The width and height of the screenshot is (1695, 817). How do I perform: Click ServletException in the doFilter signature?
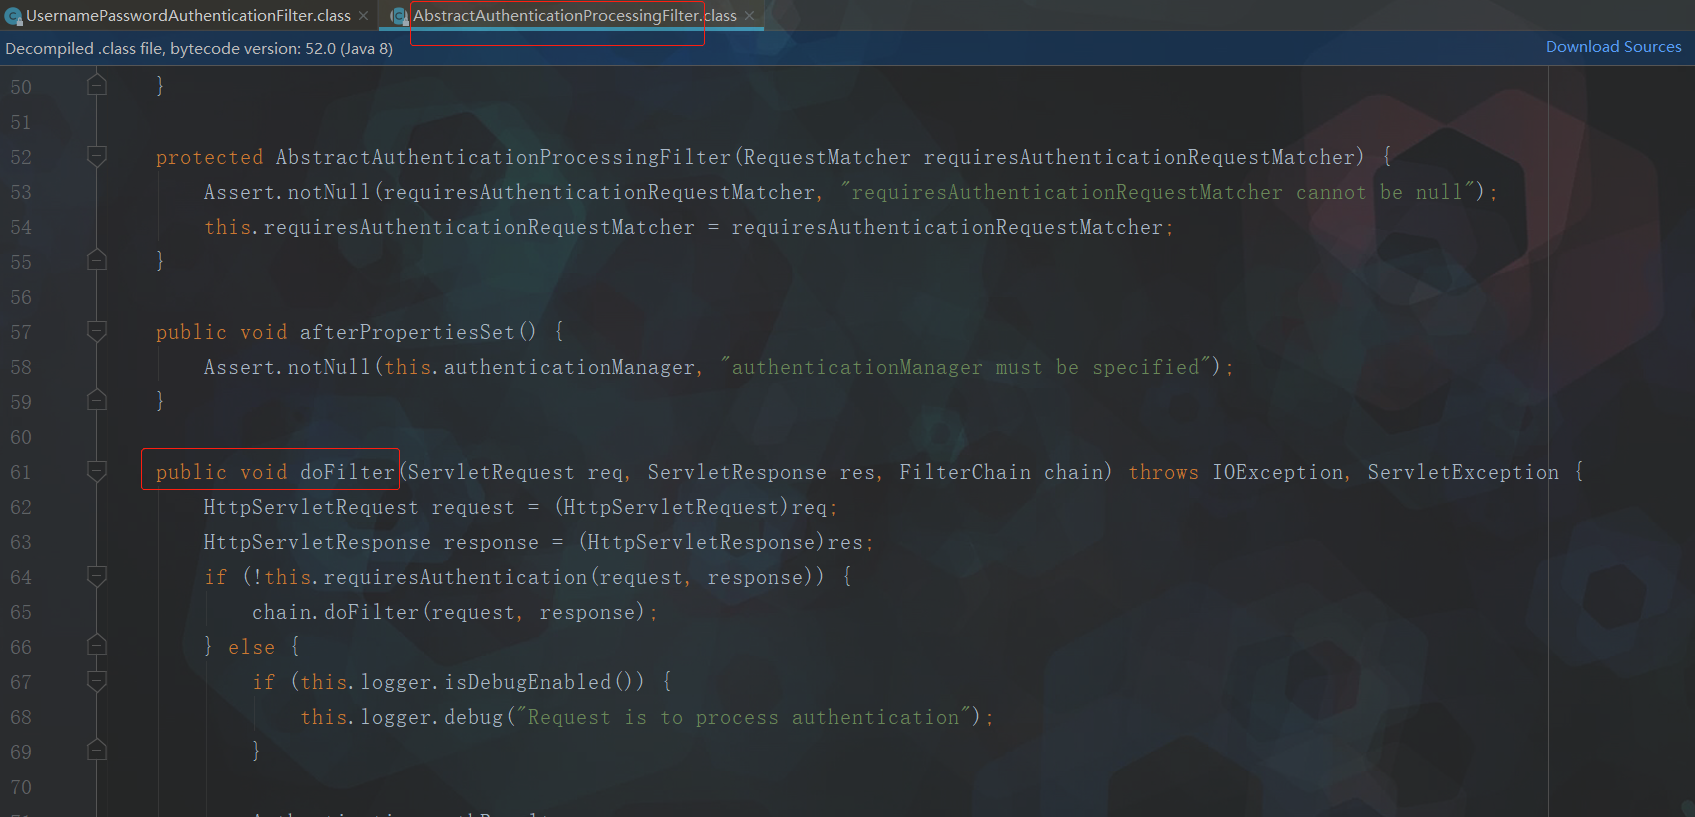[x=1463, y=472]
